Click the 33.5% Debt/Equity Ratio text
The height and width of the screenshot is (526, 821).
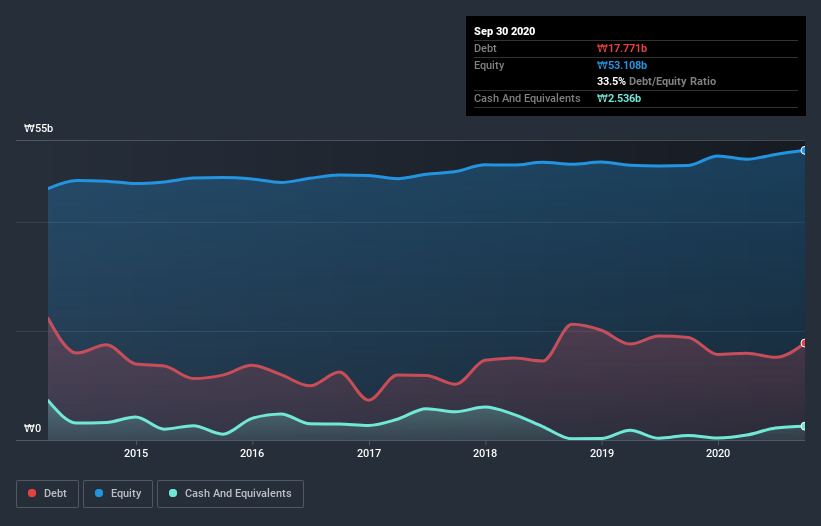click(657, 81)
